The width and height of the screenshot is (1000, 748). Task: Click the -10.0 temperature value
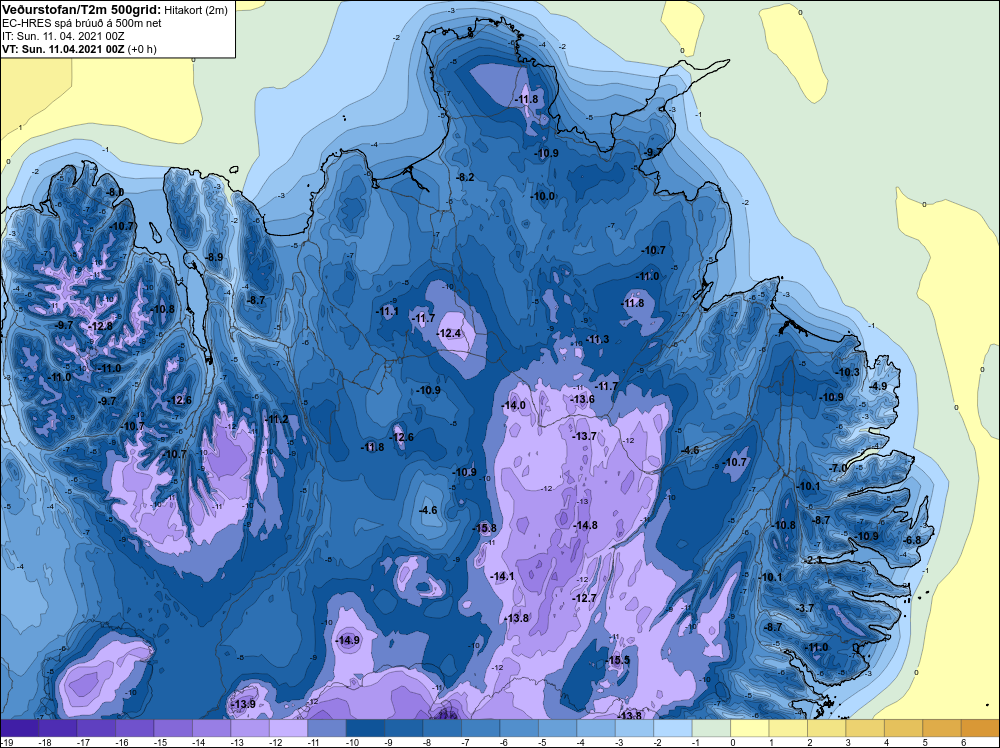point(543,196)
